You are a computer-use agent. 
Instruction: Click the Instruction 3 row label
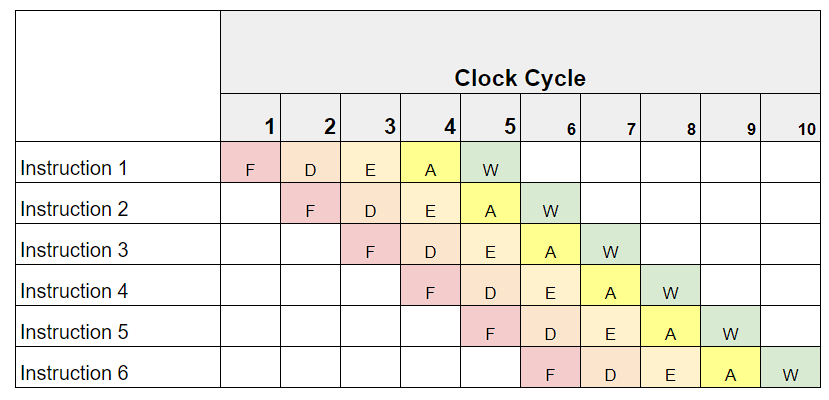click(75, 250)
